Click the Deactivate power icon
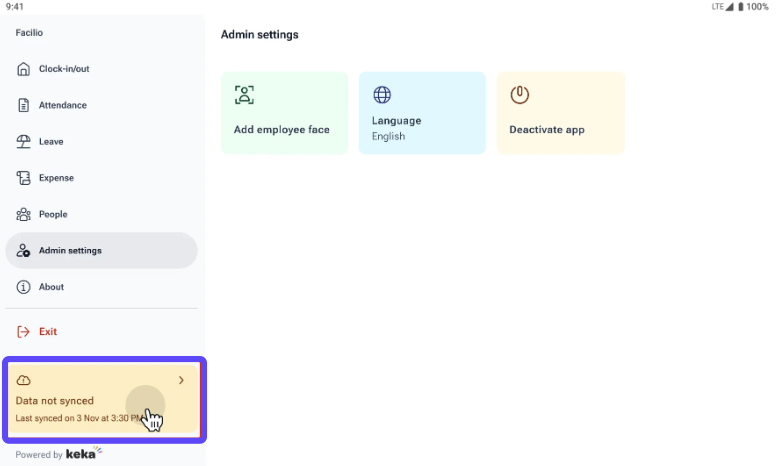778x466 pixels. 519,95
